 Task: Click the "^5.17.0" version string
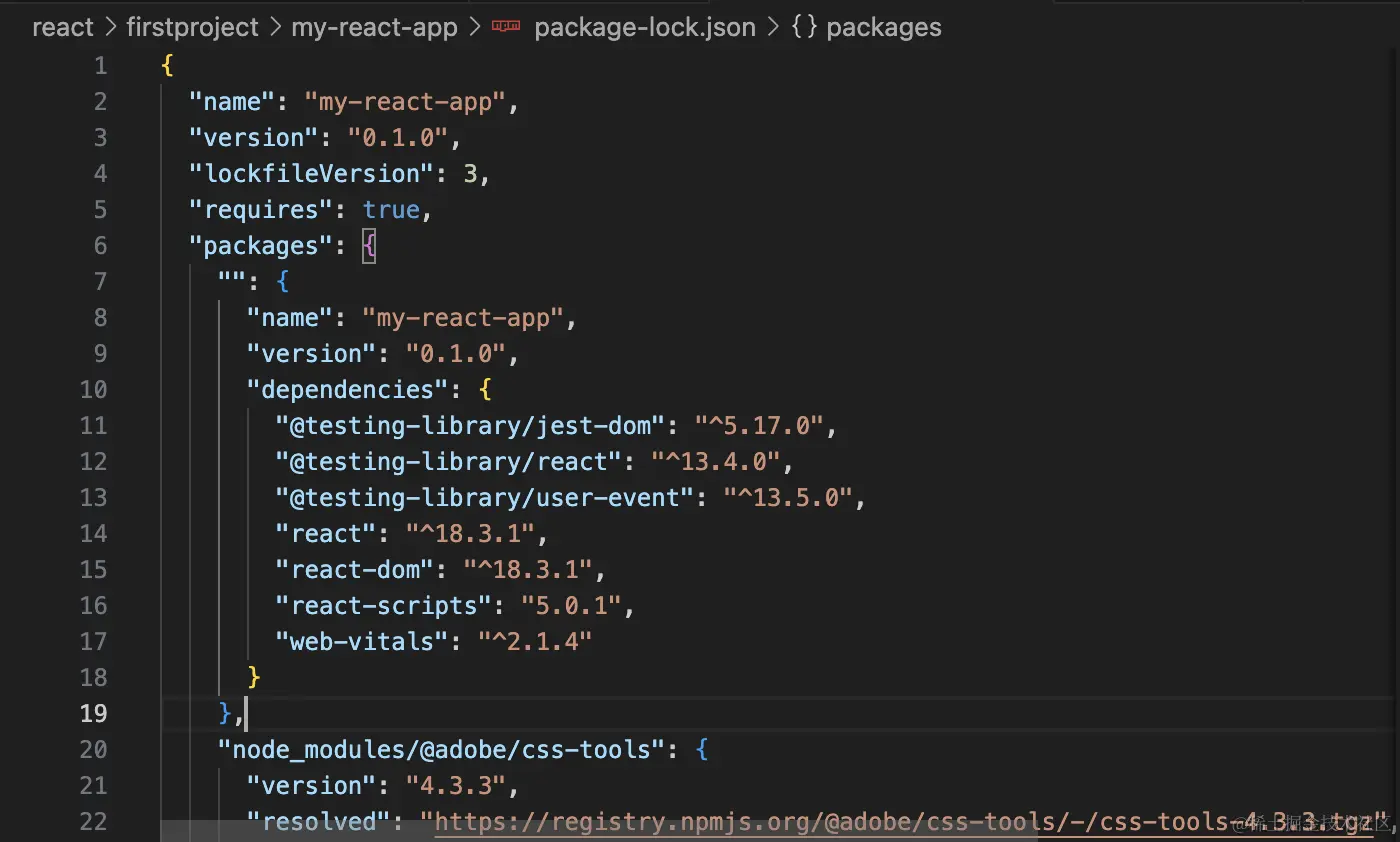(761, 425)
